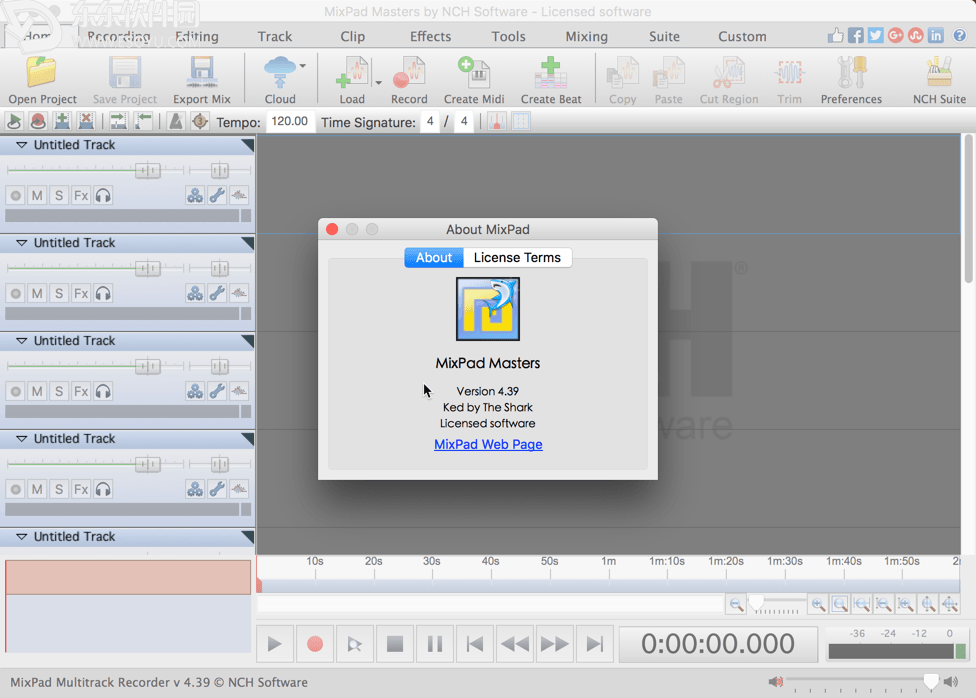
Task: Mute the fourth Untitled Track
Action: point(37,489)
